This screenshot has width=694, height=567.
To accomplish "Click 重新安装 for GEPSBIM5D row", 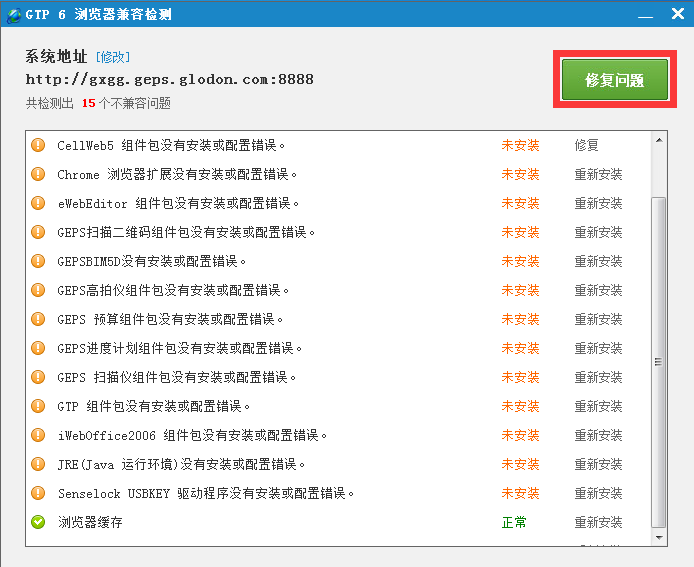I will tap(598, 261).
